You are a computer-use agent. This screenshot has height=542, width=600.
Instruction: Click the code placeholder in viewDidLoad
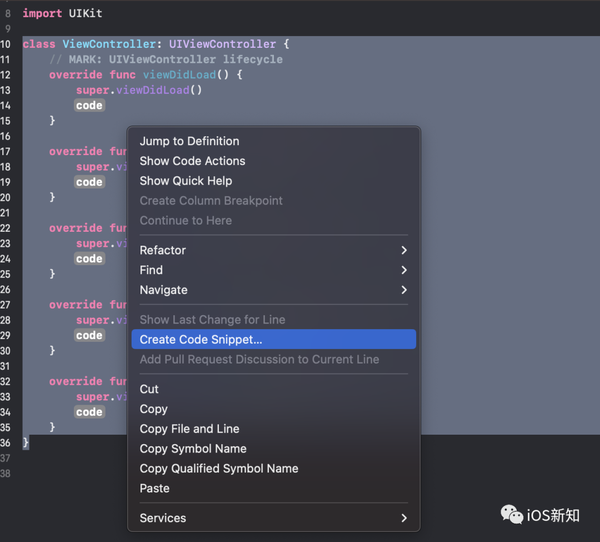(x=89, y=106)
